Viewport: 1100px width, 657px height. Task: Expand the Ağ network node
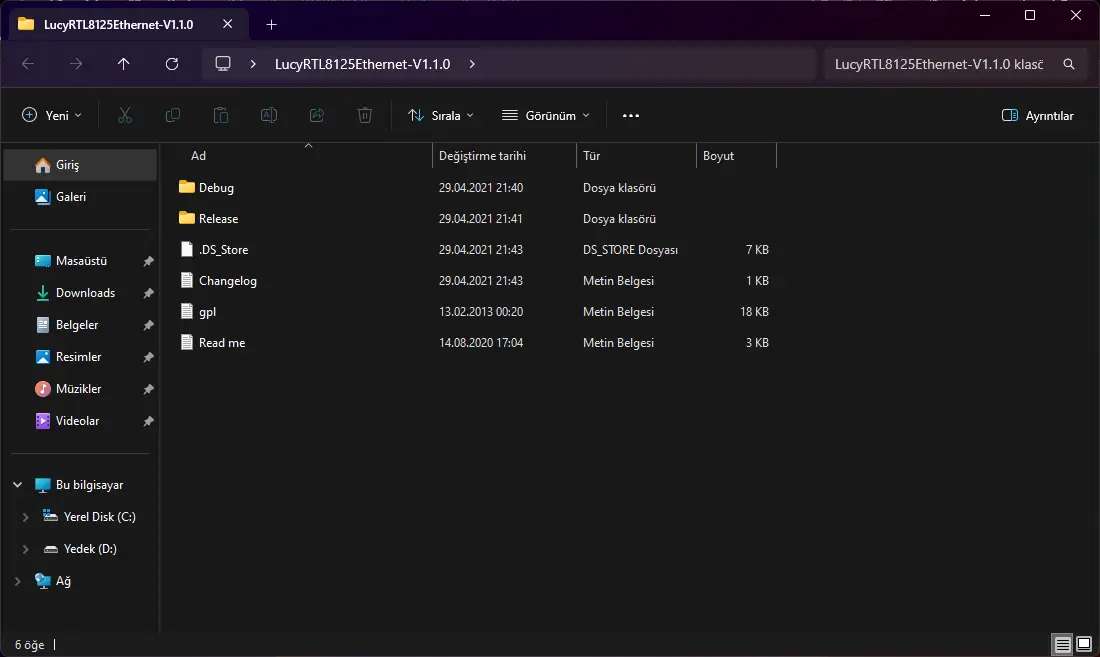(x=18, y=581)
